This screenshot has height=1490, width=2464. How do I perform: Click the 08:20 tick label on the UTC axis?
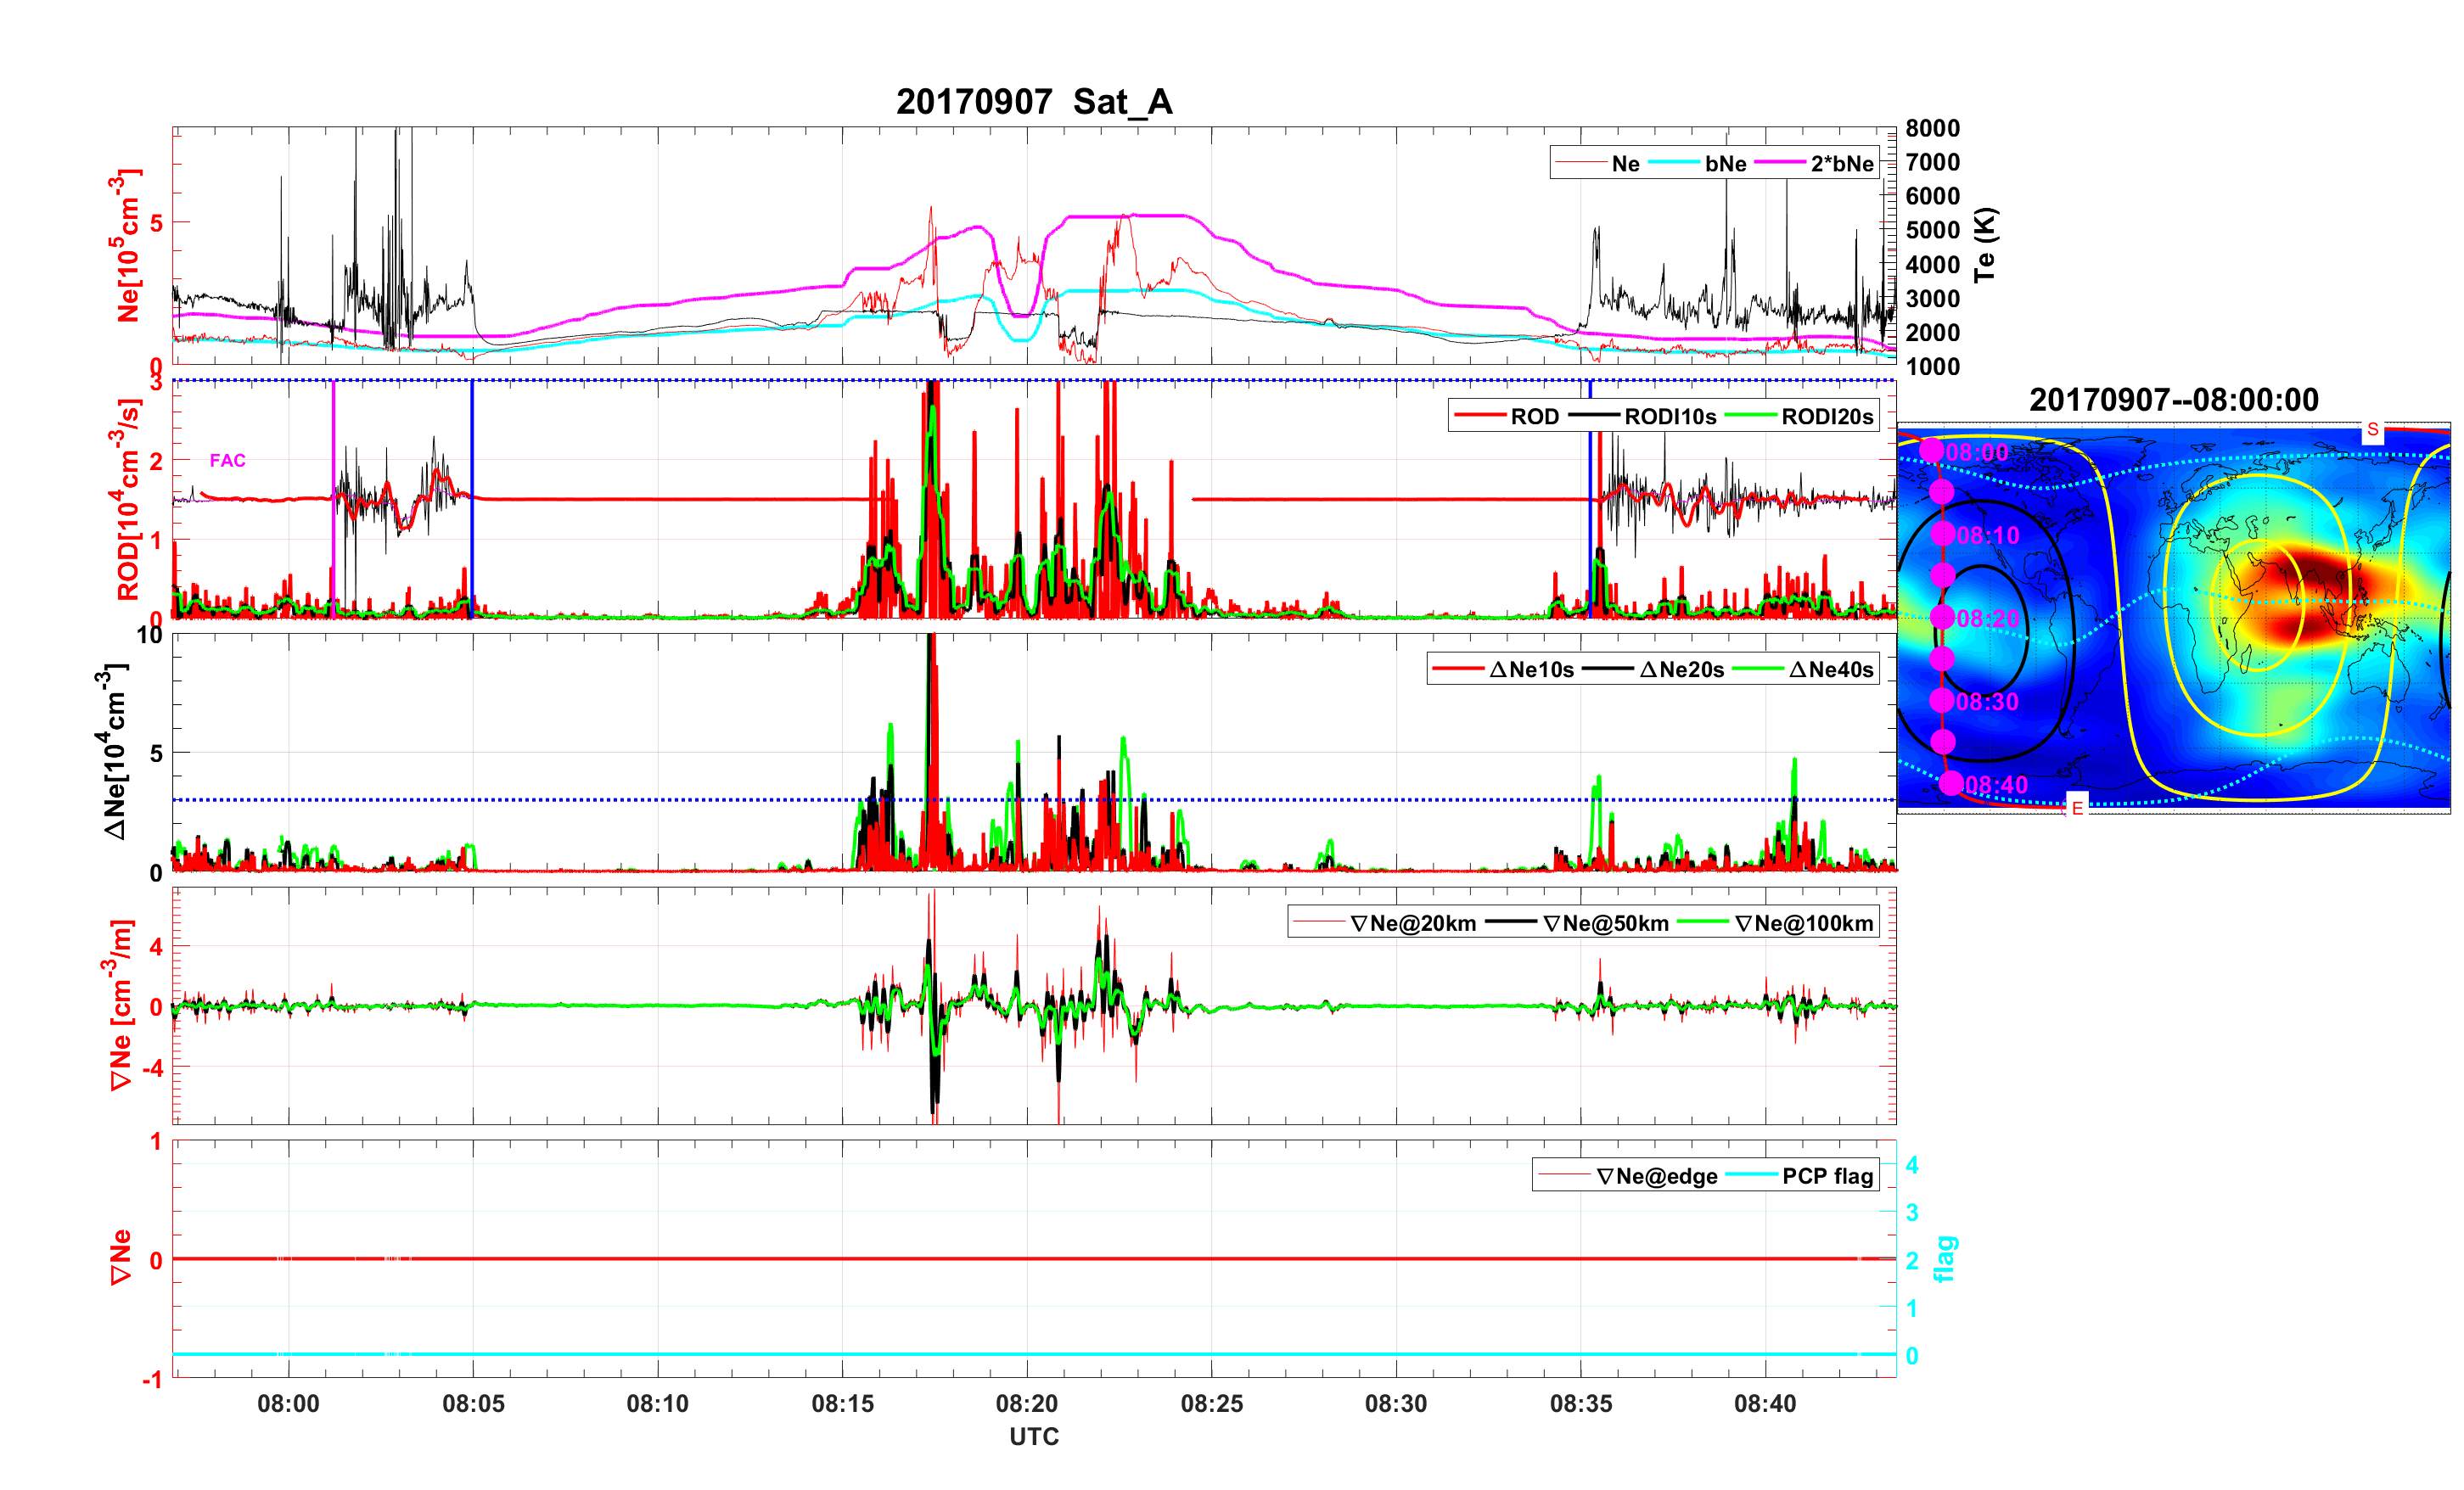(1026, 1403)
